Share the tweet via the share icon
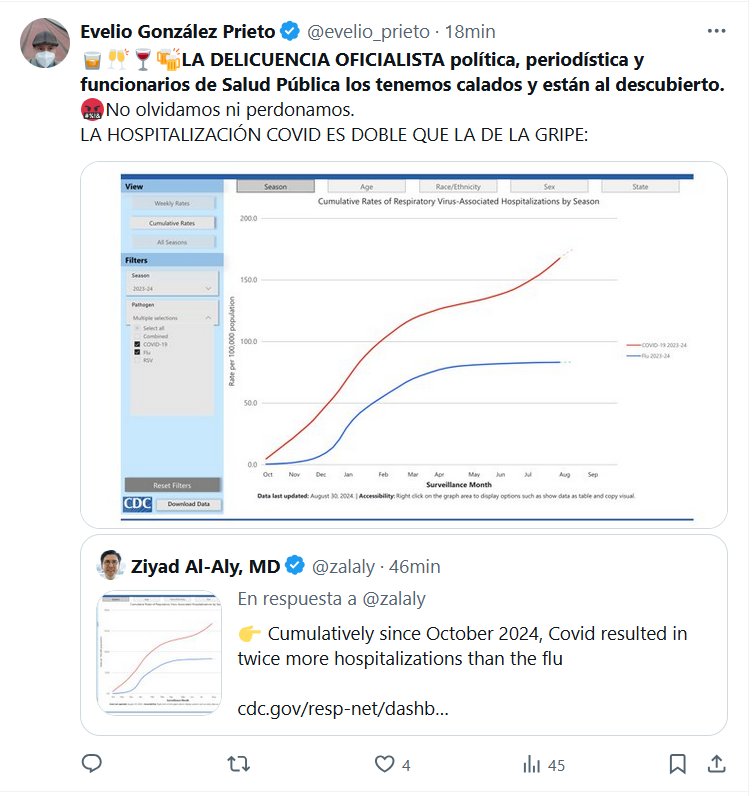Screen dimensions: 752x796 pos(716,764)
